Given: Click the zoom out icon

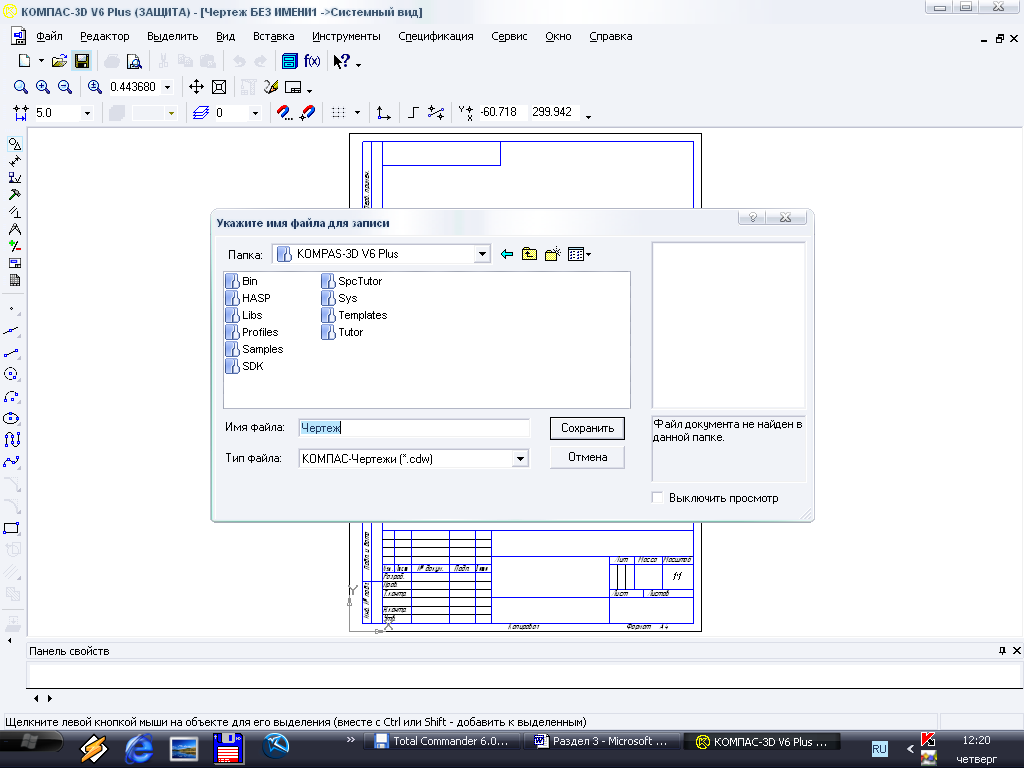Looking at the screenshot, I should pos(65,87).
